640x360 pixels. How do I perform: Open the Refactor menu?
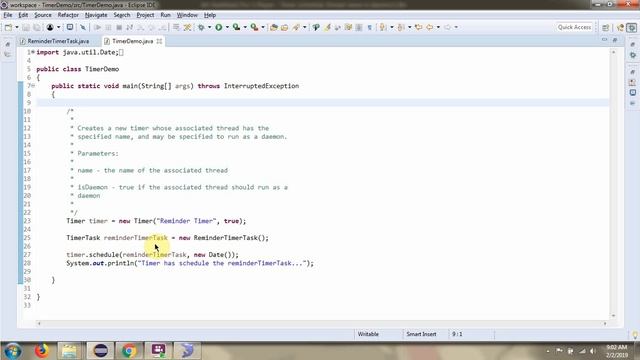(68, 15)
